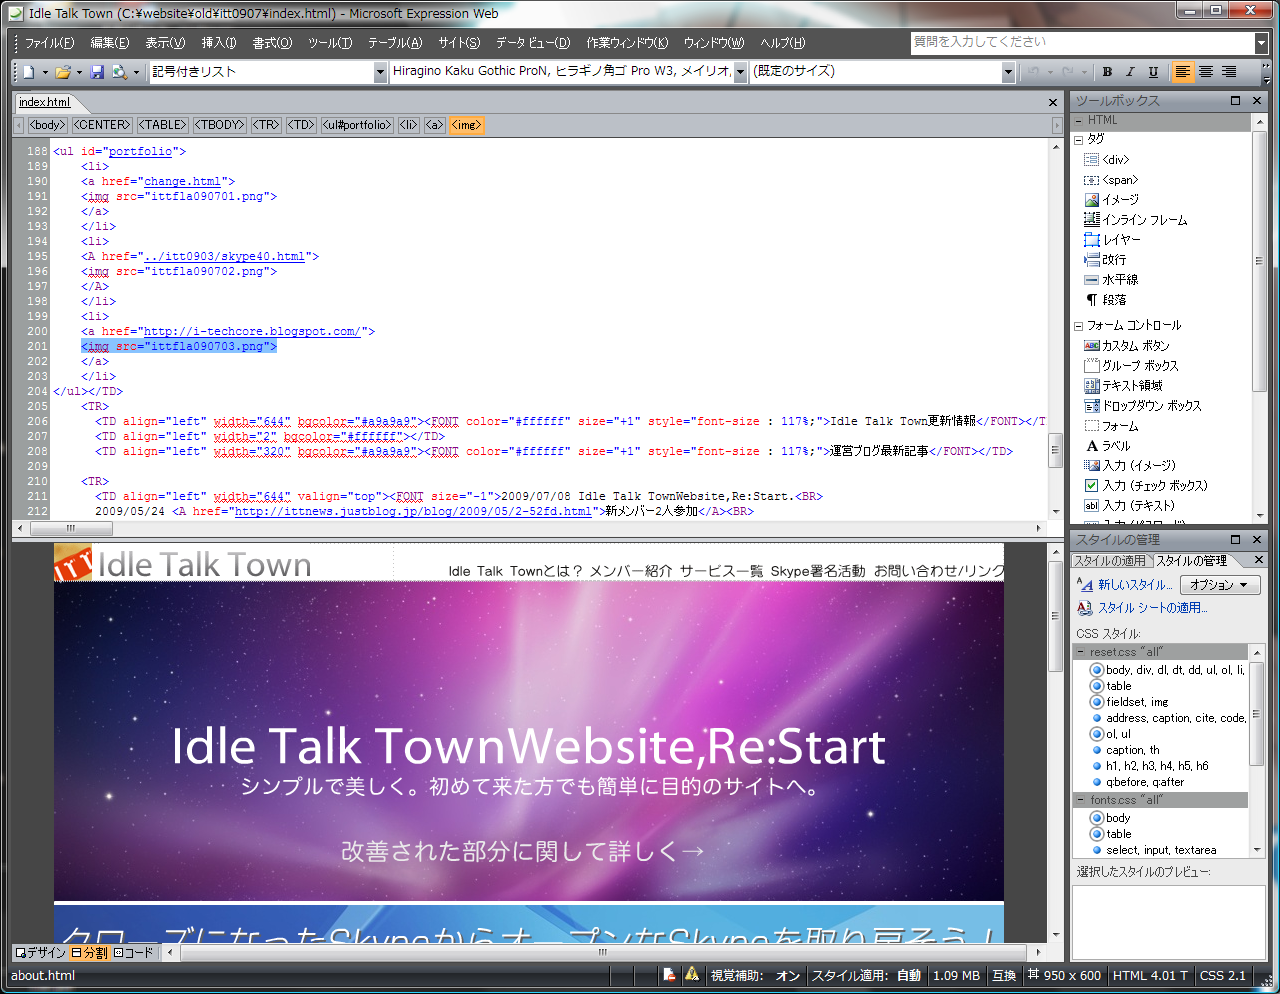Open the 作業ウィンドウ(K) menu
The image size is (1280, 994).
(626, 43)
